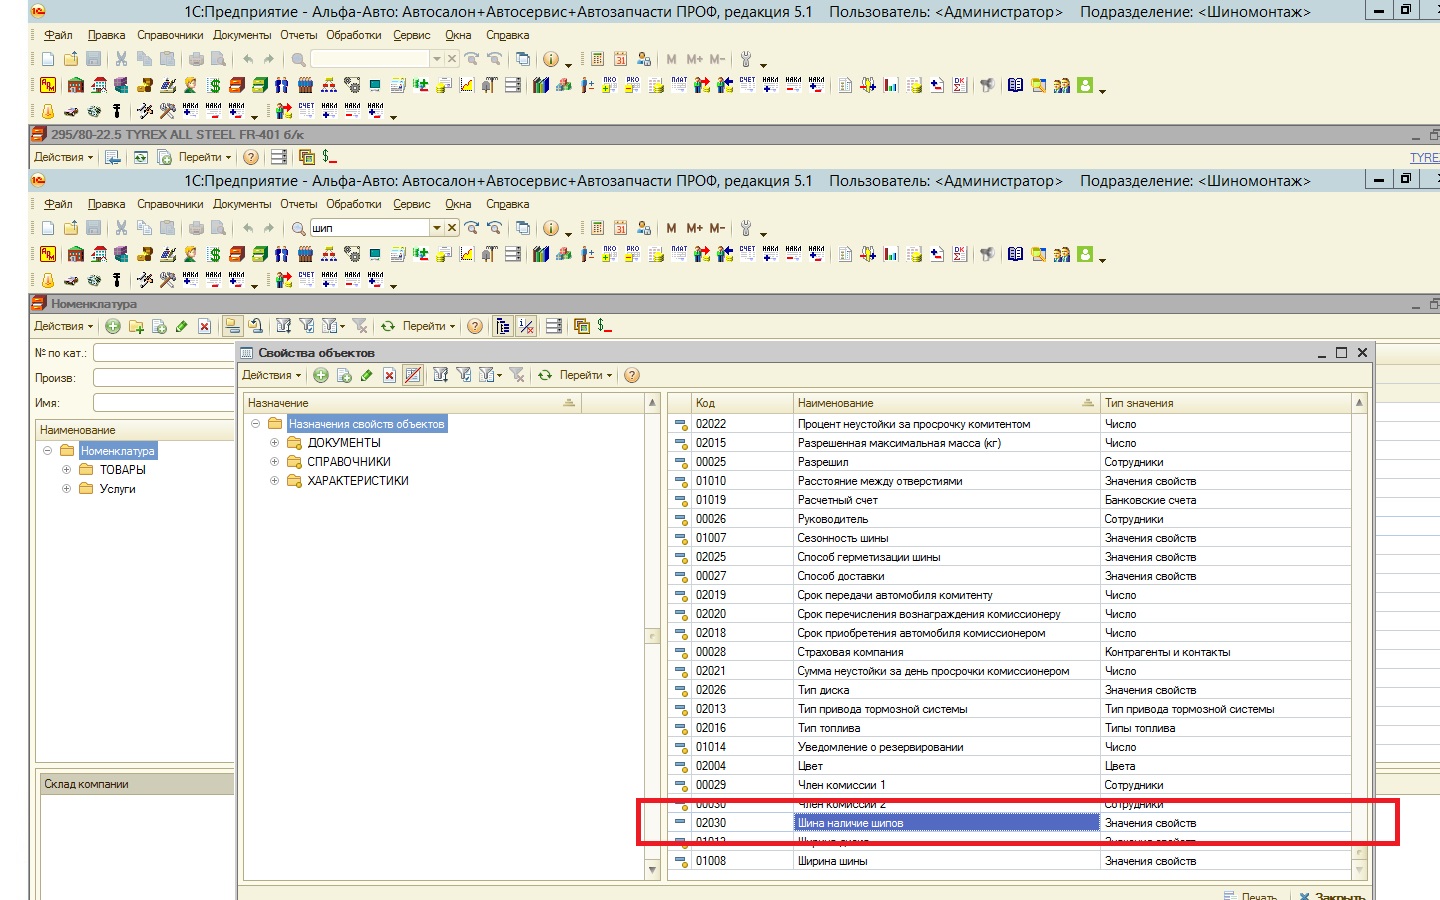Open the search history dropdown beside 'шип'
Screen dimensions: 1440x900
(437, 228)
